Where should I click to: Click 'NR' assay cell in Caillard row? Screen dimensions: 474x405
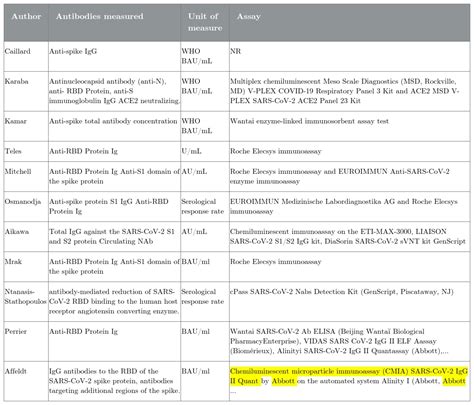[350, 56]
